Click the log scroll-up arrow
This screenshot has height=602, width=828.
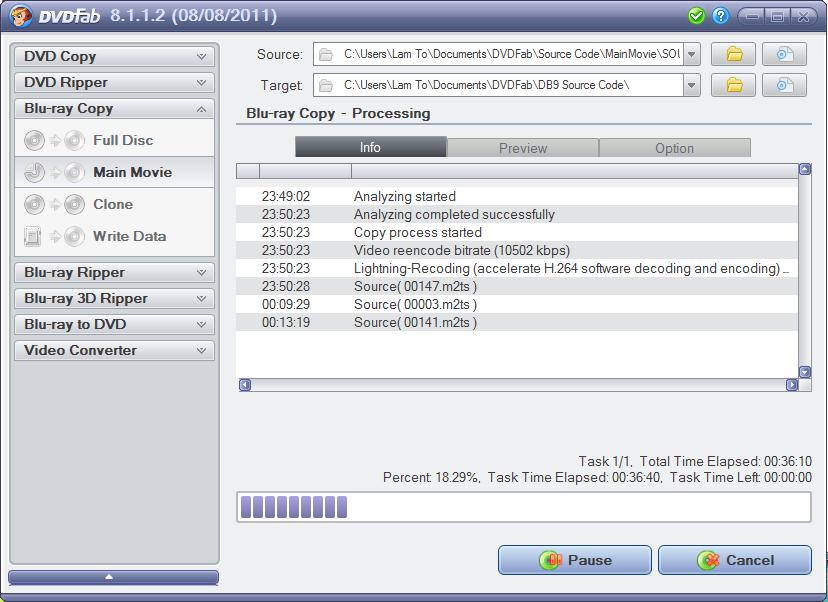[805, 170]
